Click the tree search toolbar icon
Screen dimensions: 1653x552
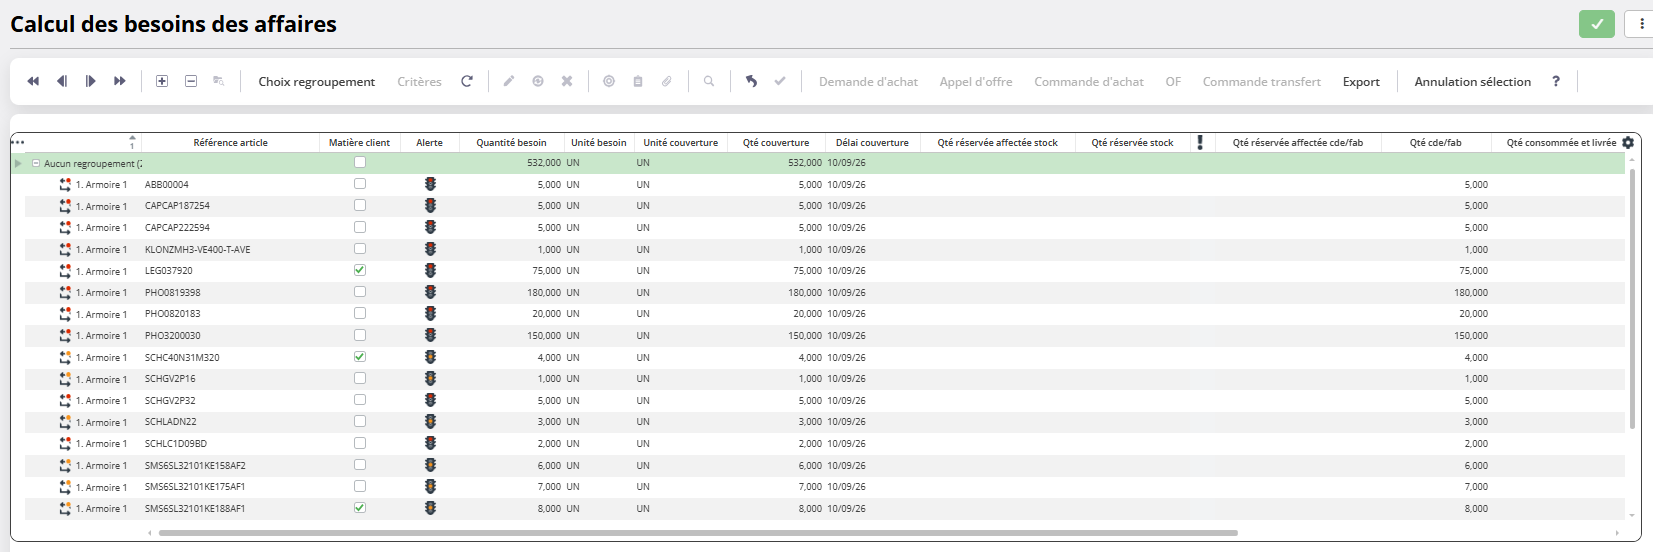point(219,81)
